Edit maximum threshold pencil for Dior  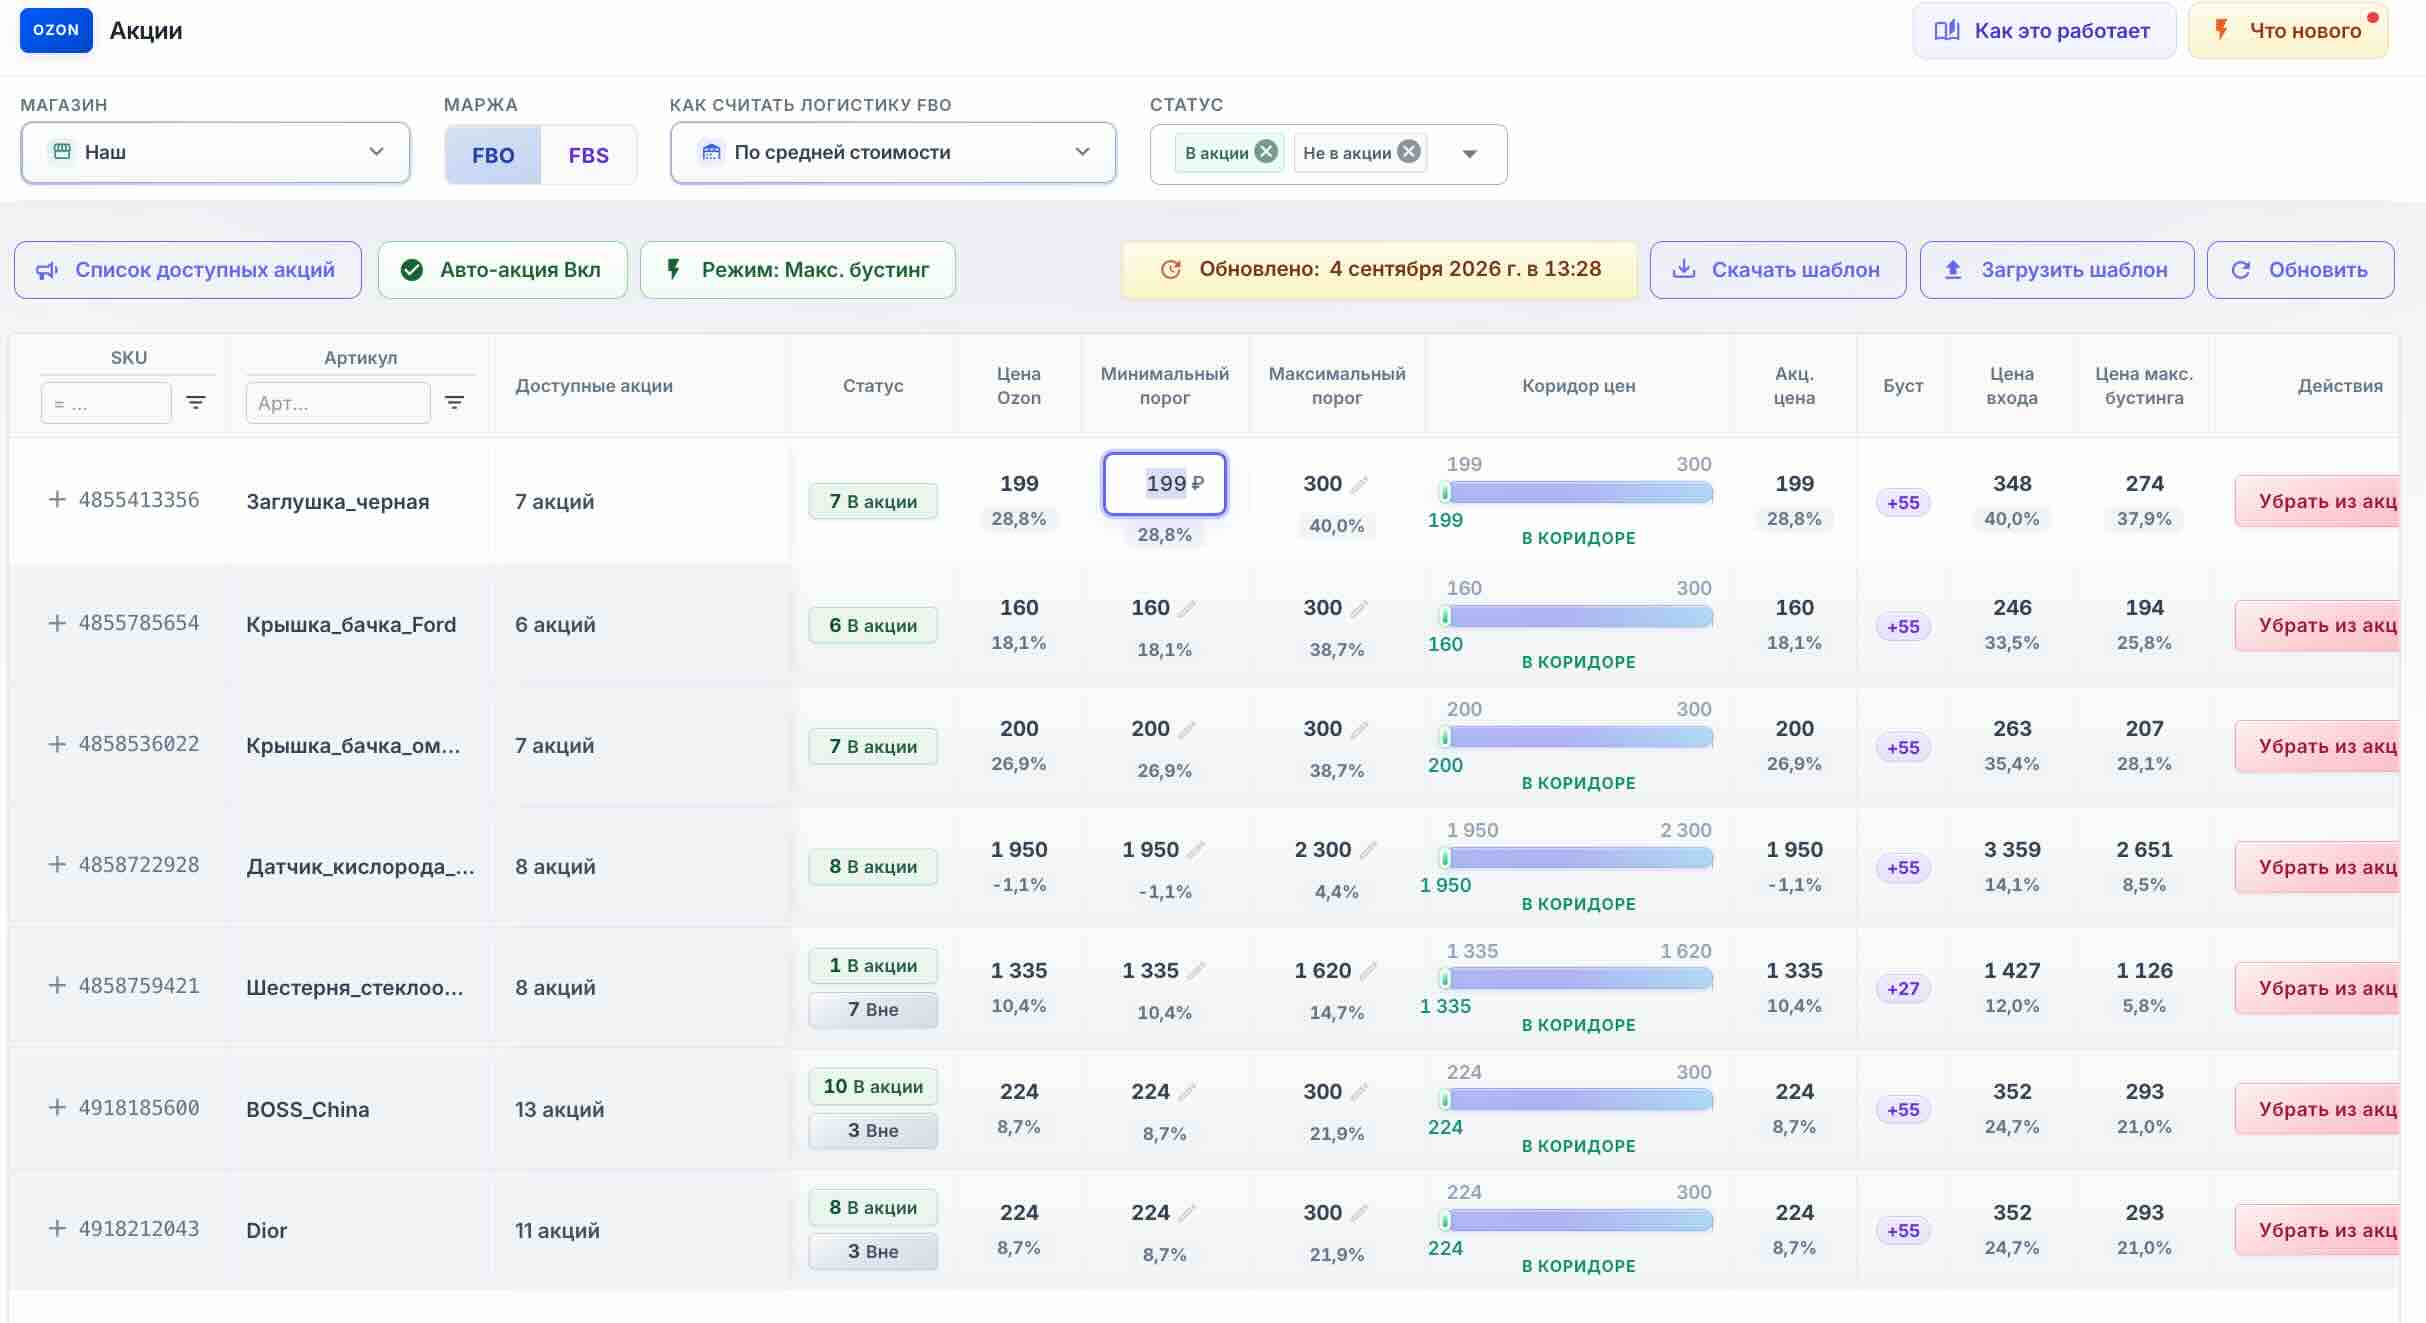1359,1213
